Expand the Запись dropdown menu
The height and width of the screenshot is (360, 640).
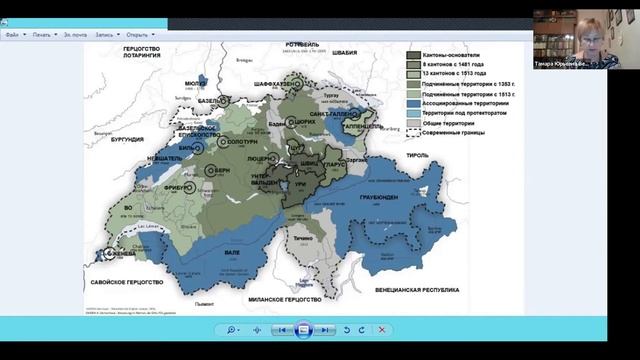108,35
